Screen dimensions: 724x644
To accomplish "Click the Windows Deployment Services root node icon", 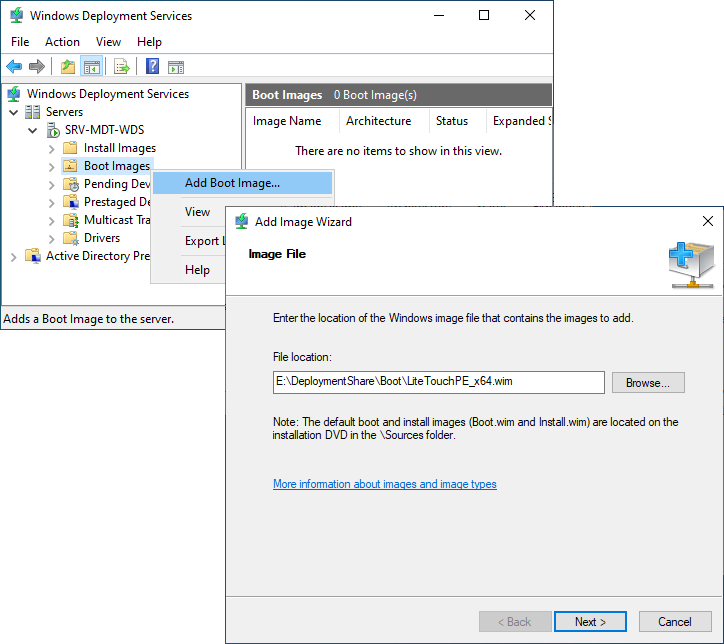I will (14, 94).
